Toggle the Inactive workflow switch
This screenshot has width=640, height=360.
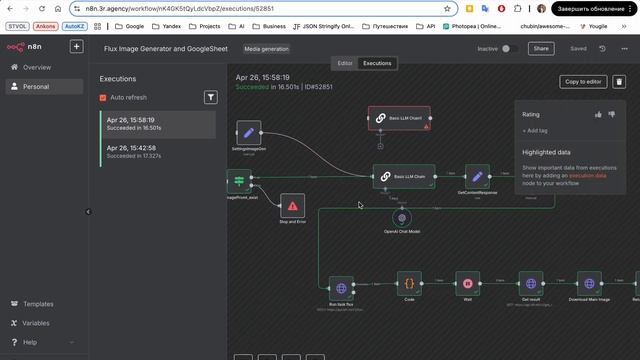pos(509,49)
